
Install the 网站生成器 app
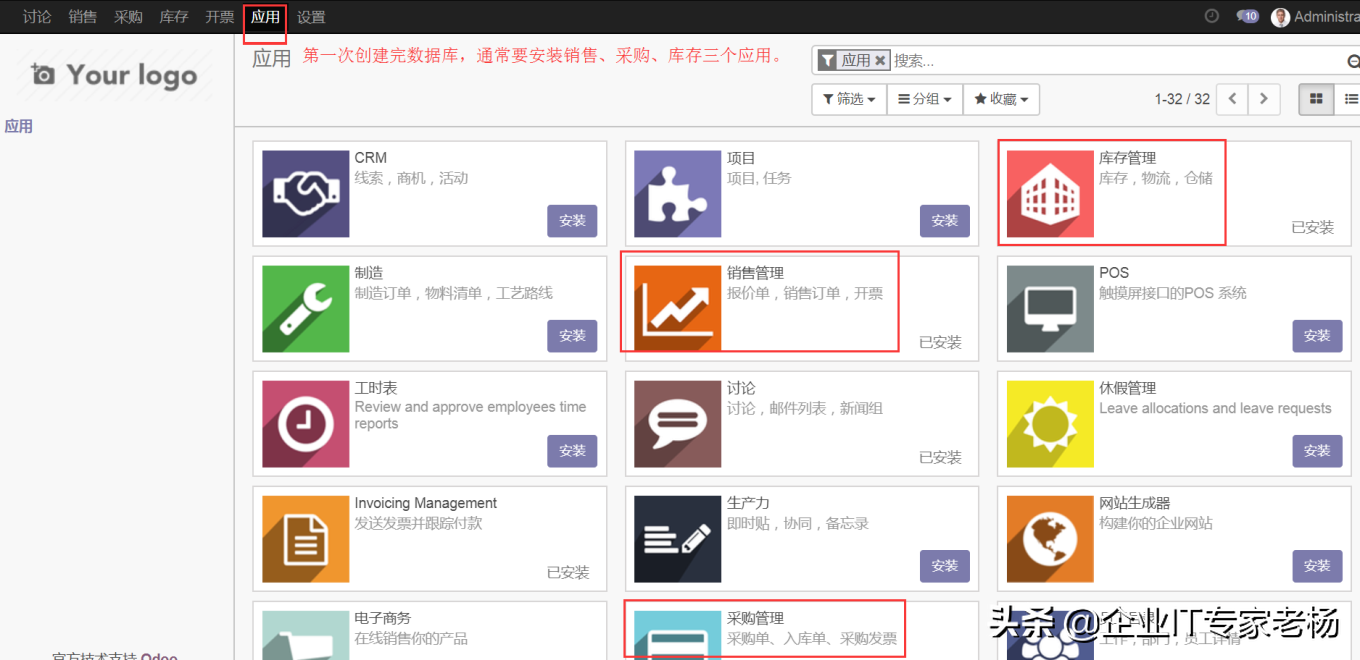pyautogui.click(x=1317, y=565)
